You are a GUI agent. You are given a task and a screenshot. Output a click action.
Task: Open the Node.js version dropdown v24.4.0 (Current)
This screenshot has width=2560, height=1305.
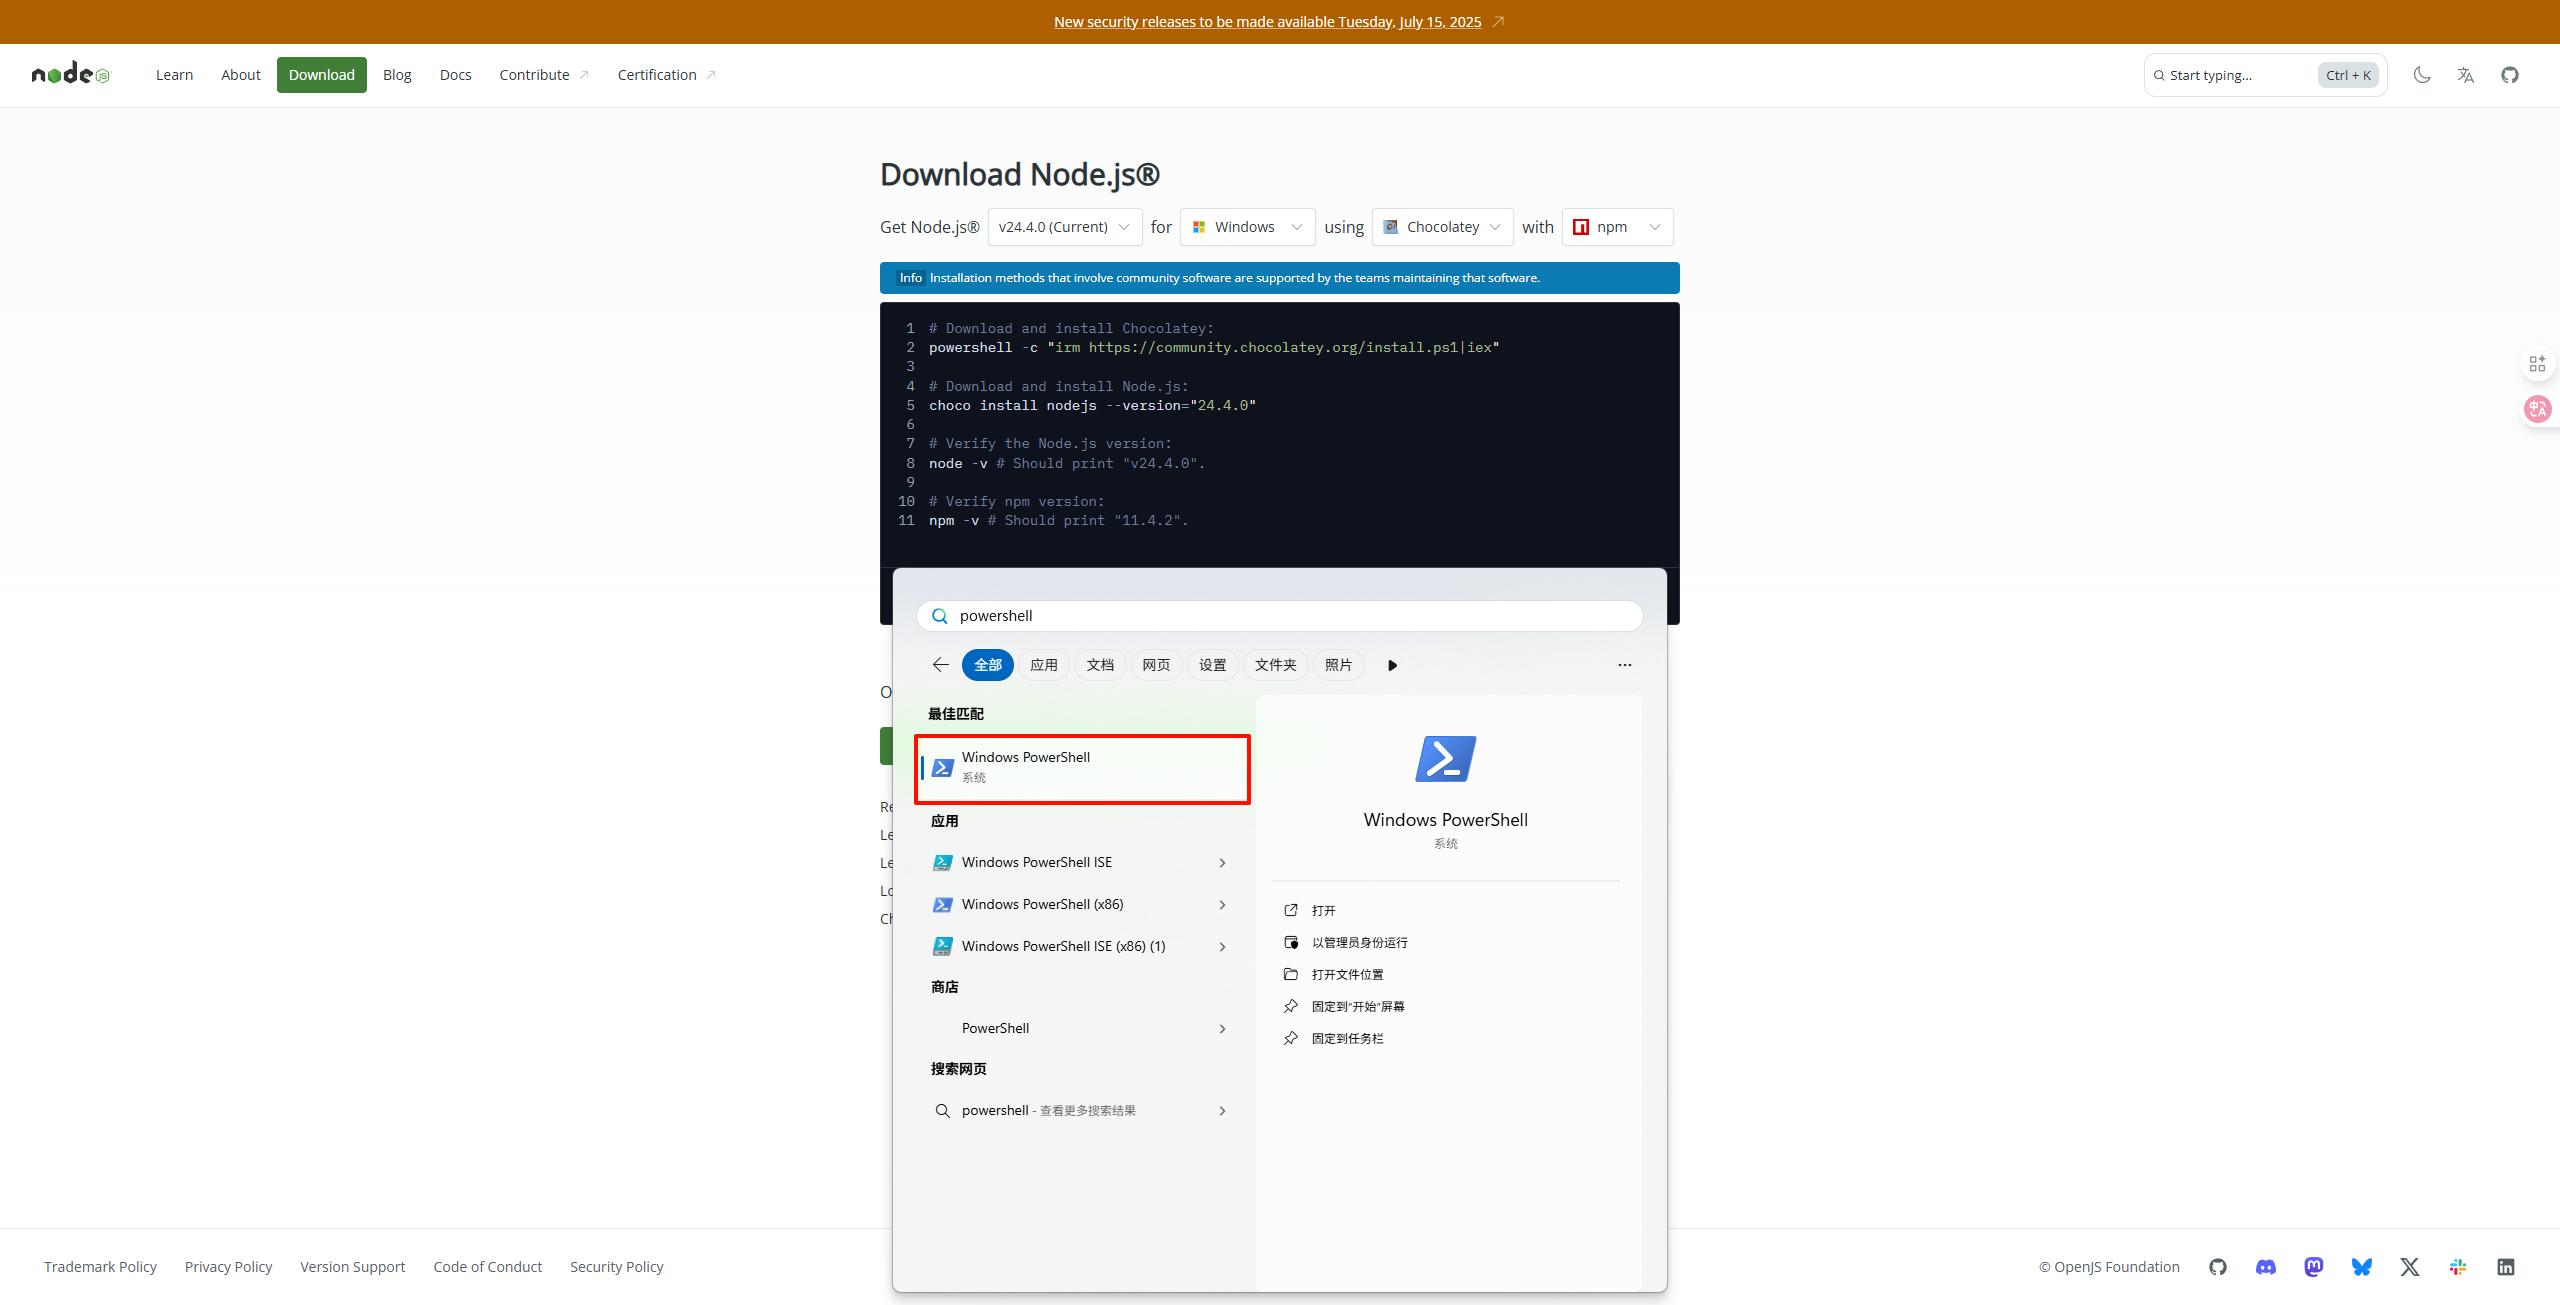[1065, 227]
